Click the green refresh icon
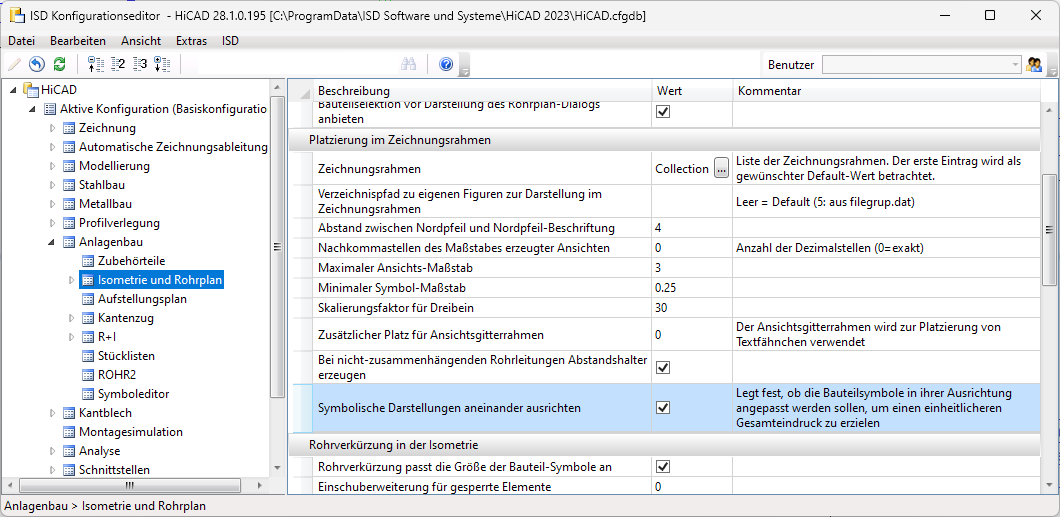The height and width of the screenshot is (517, 1060). [x=59, y=65]
